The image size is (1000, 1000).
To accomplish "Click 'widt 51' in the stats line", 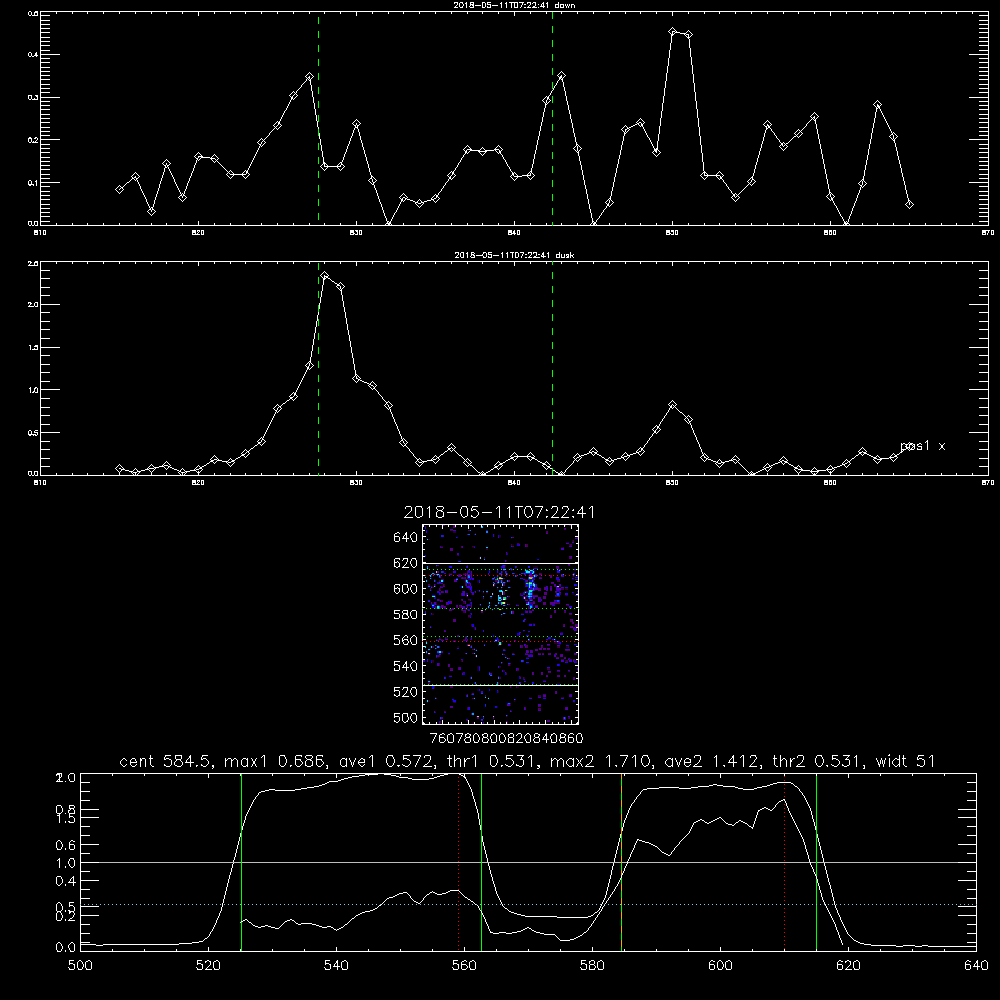I will [905, 761].
